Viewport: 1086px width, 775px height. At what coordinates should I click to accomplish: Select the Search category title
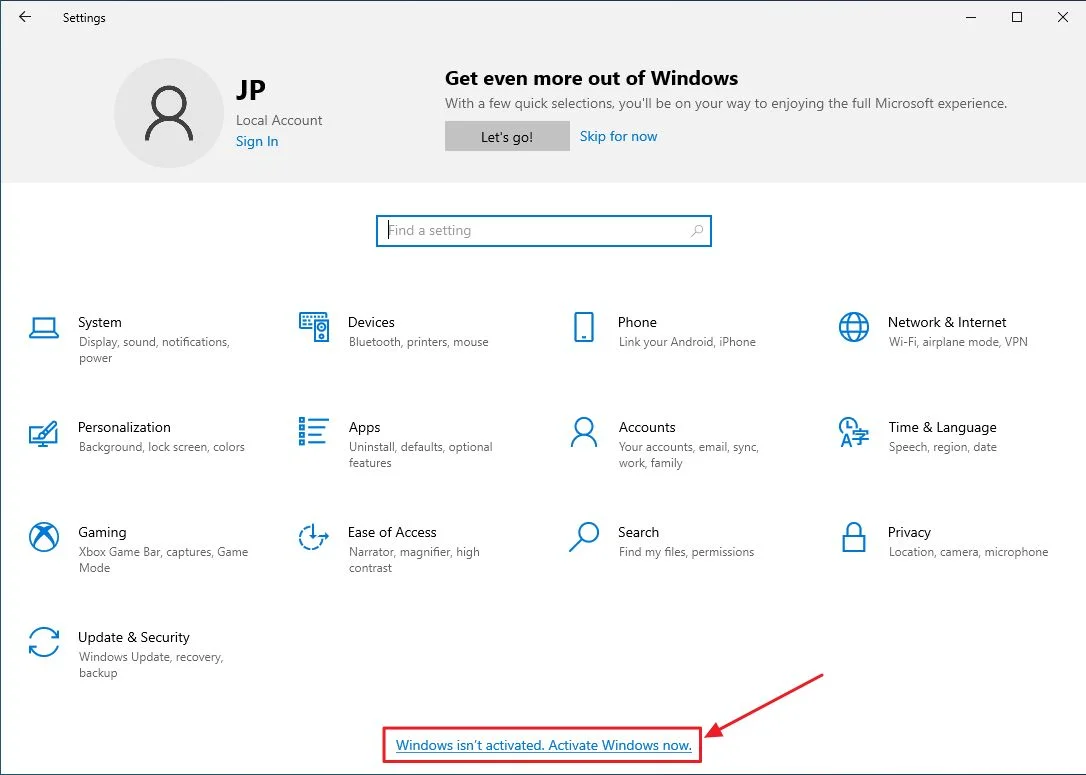639,532
